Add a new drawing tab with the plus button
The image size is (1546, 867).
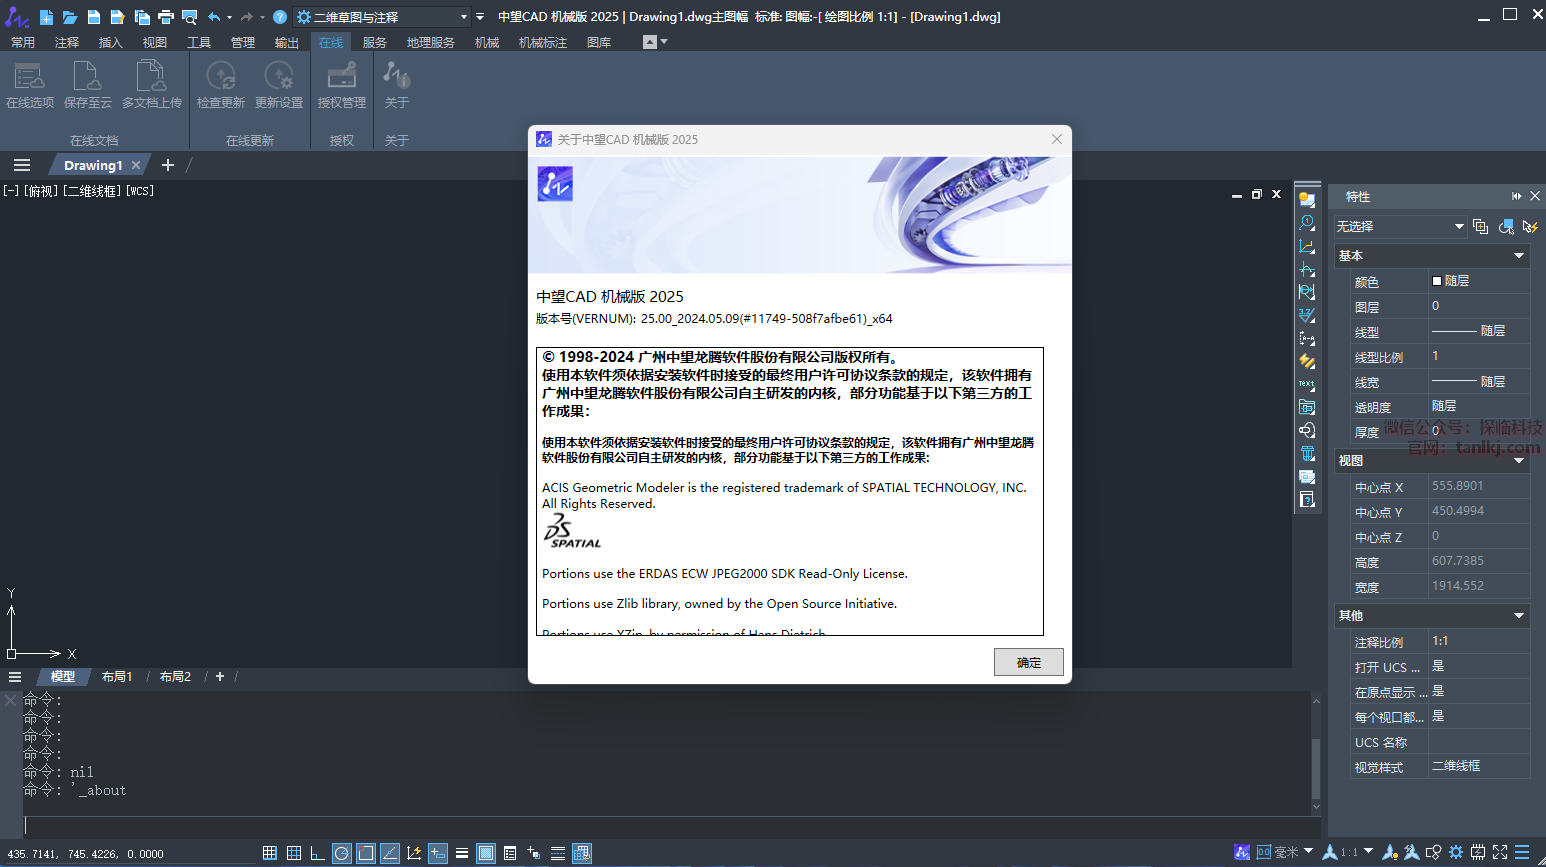click(168, 165)
